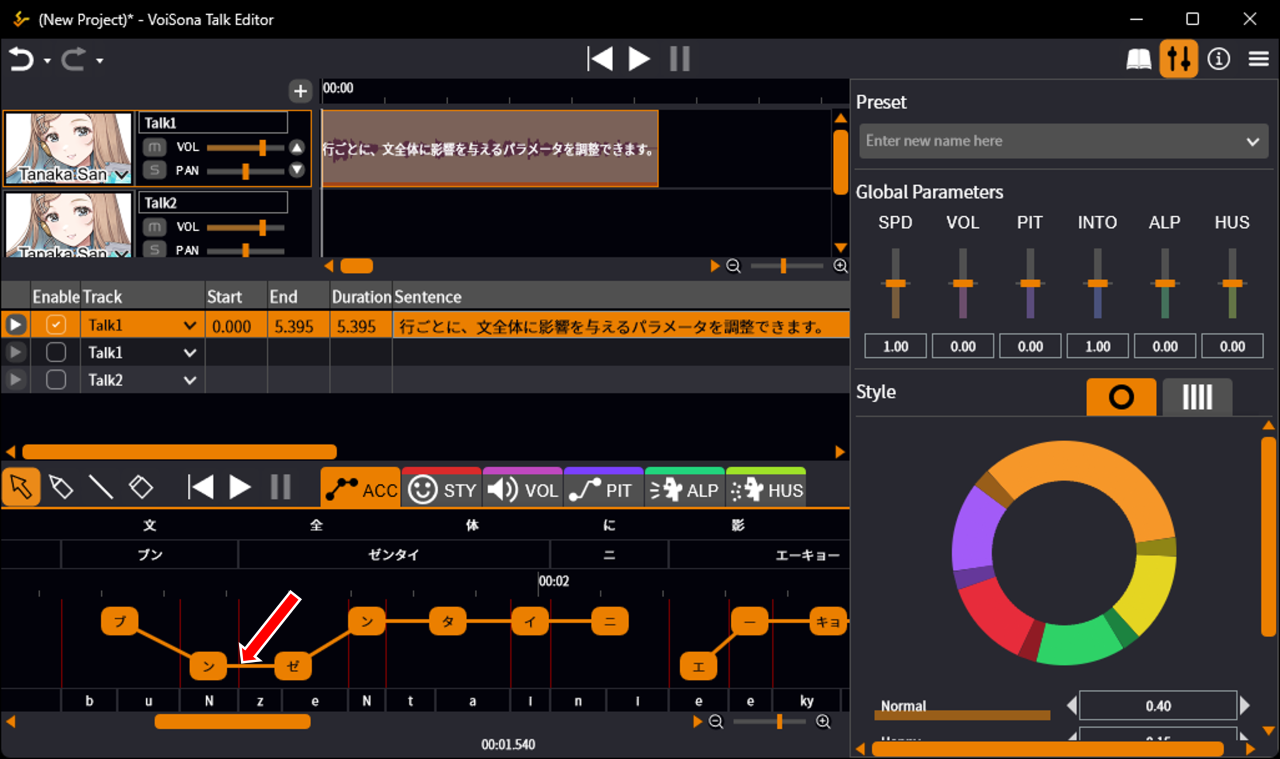Click the SPD global parameter slider

[895, 284]
